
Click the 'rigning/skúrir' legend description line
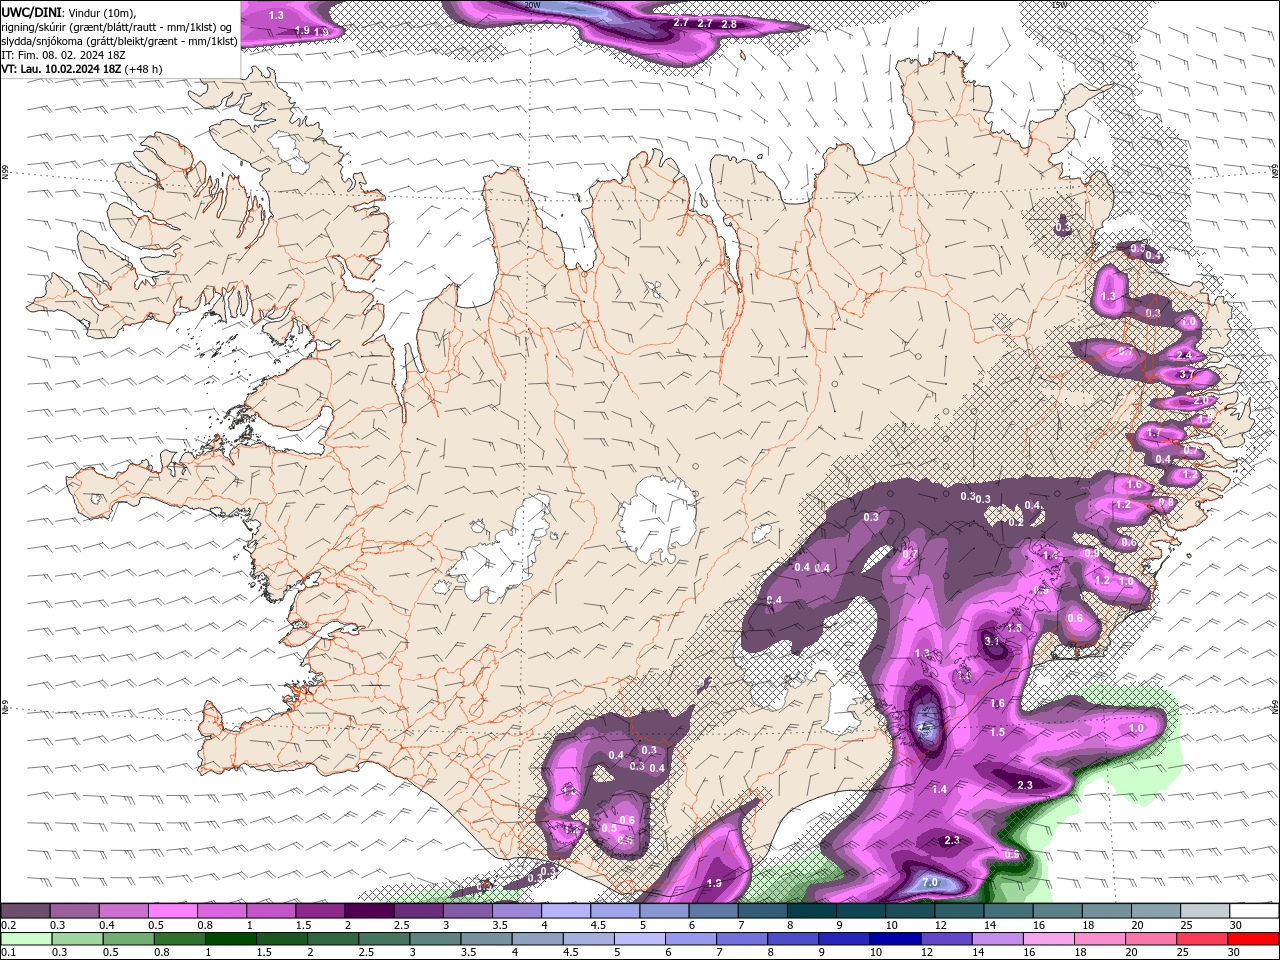pos(117,27)
